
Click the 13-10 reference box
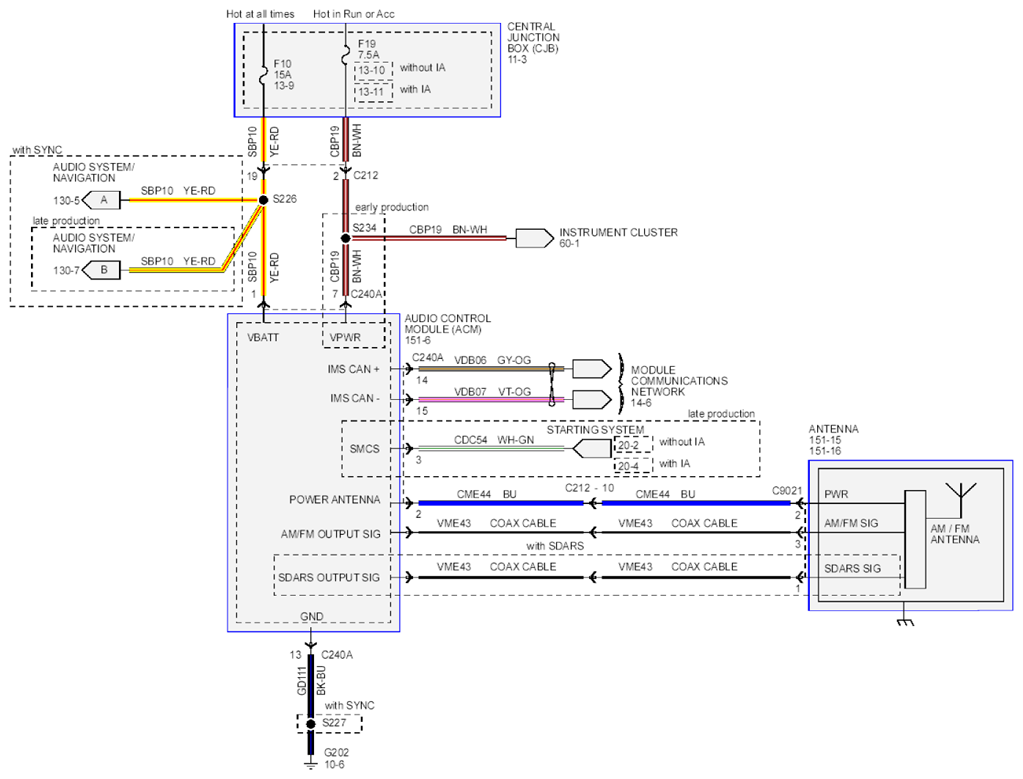tap(374, 70)
